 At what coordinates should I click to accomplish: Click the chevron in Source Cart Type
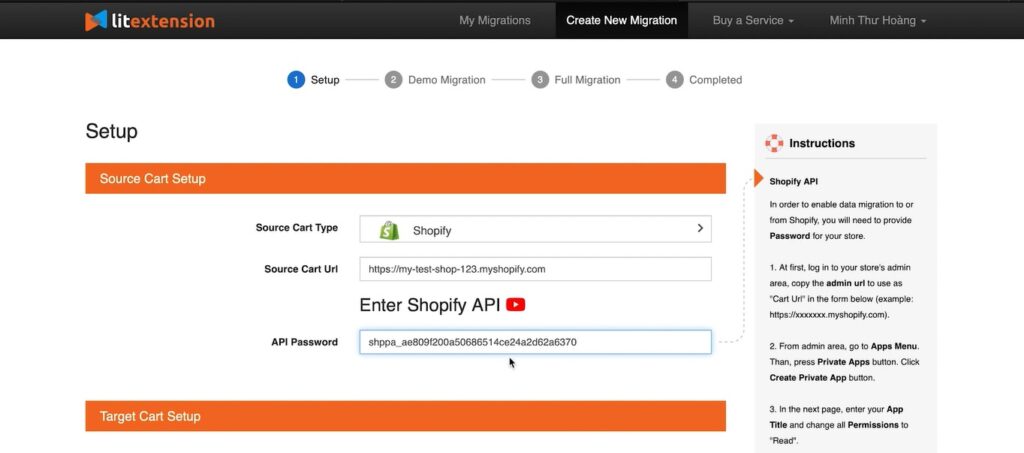(x=699, y=228)
